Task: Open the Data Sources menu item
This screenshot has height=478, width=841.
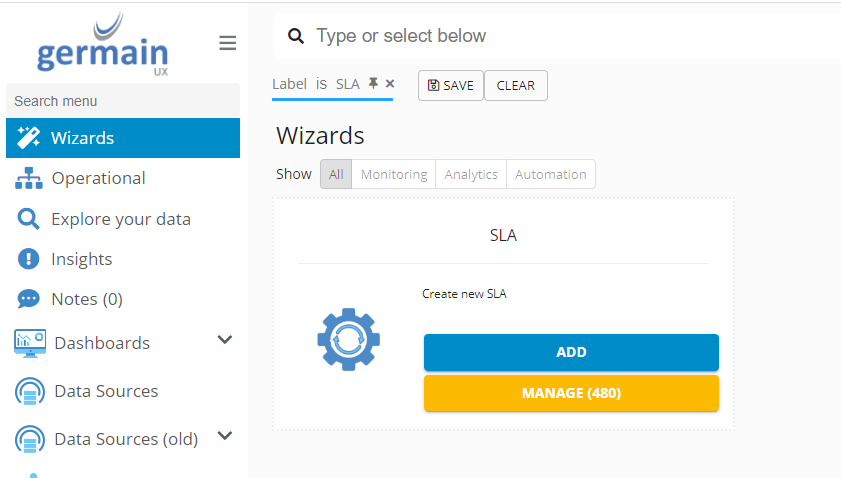Action: coord(106,391)
